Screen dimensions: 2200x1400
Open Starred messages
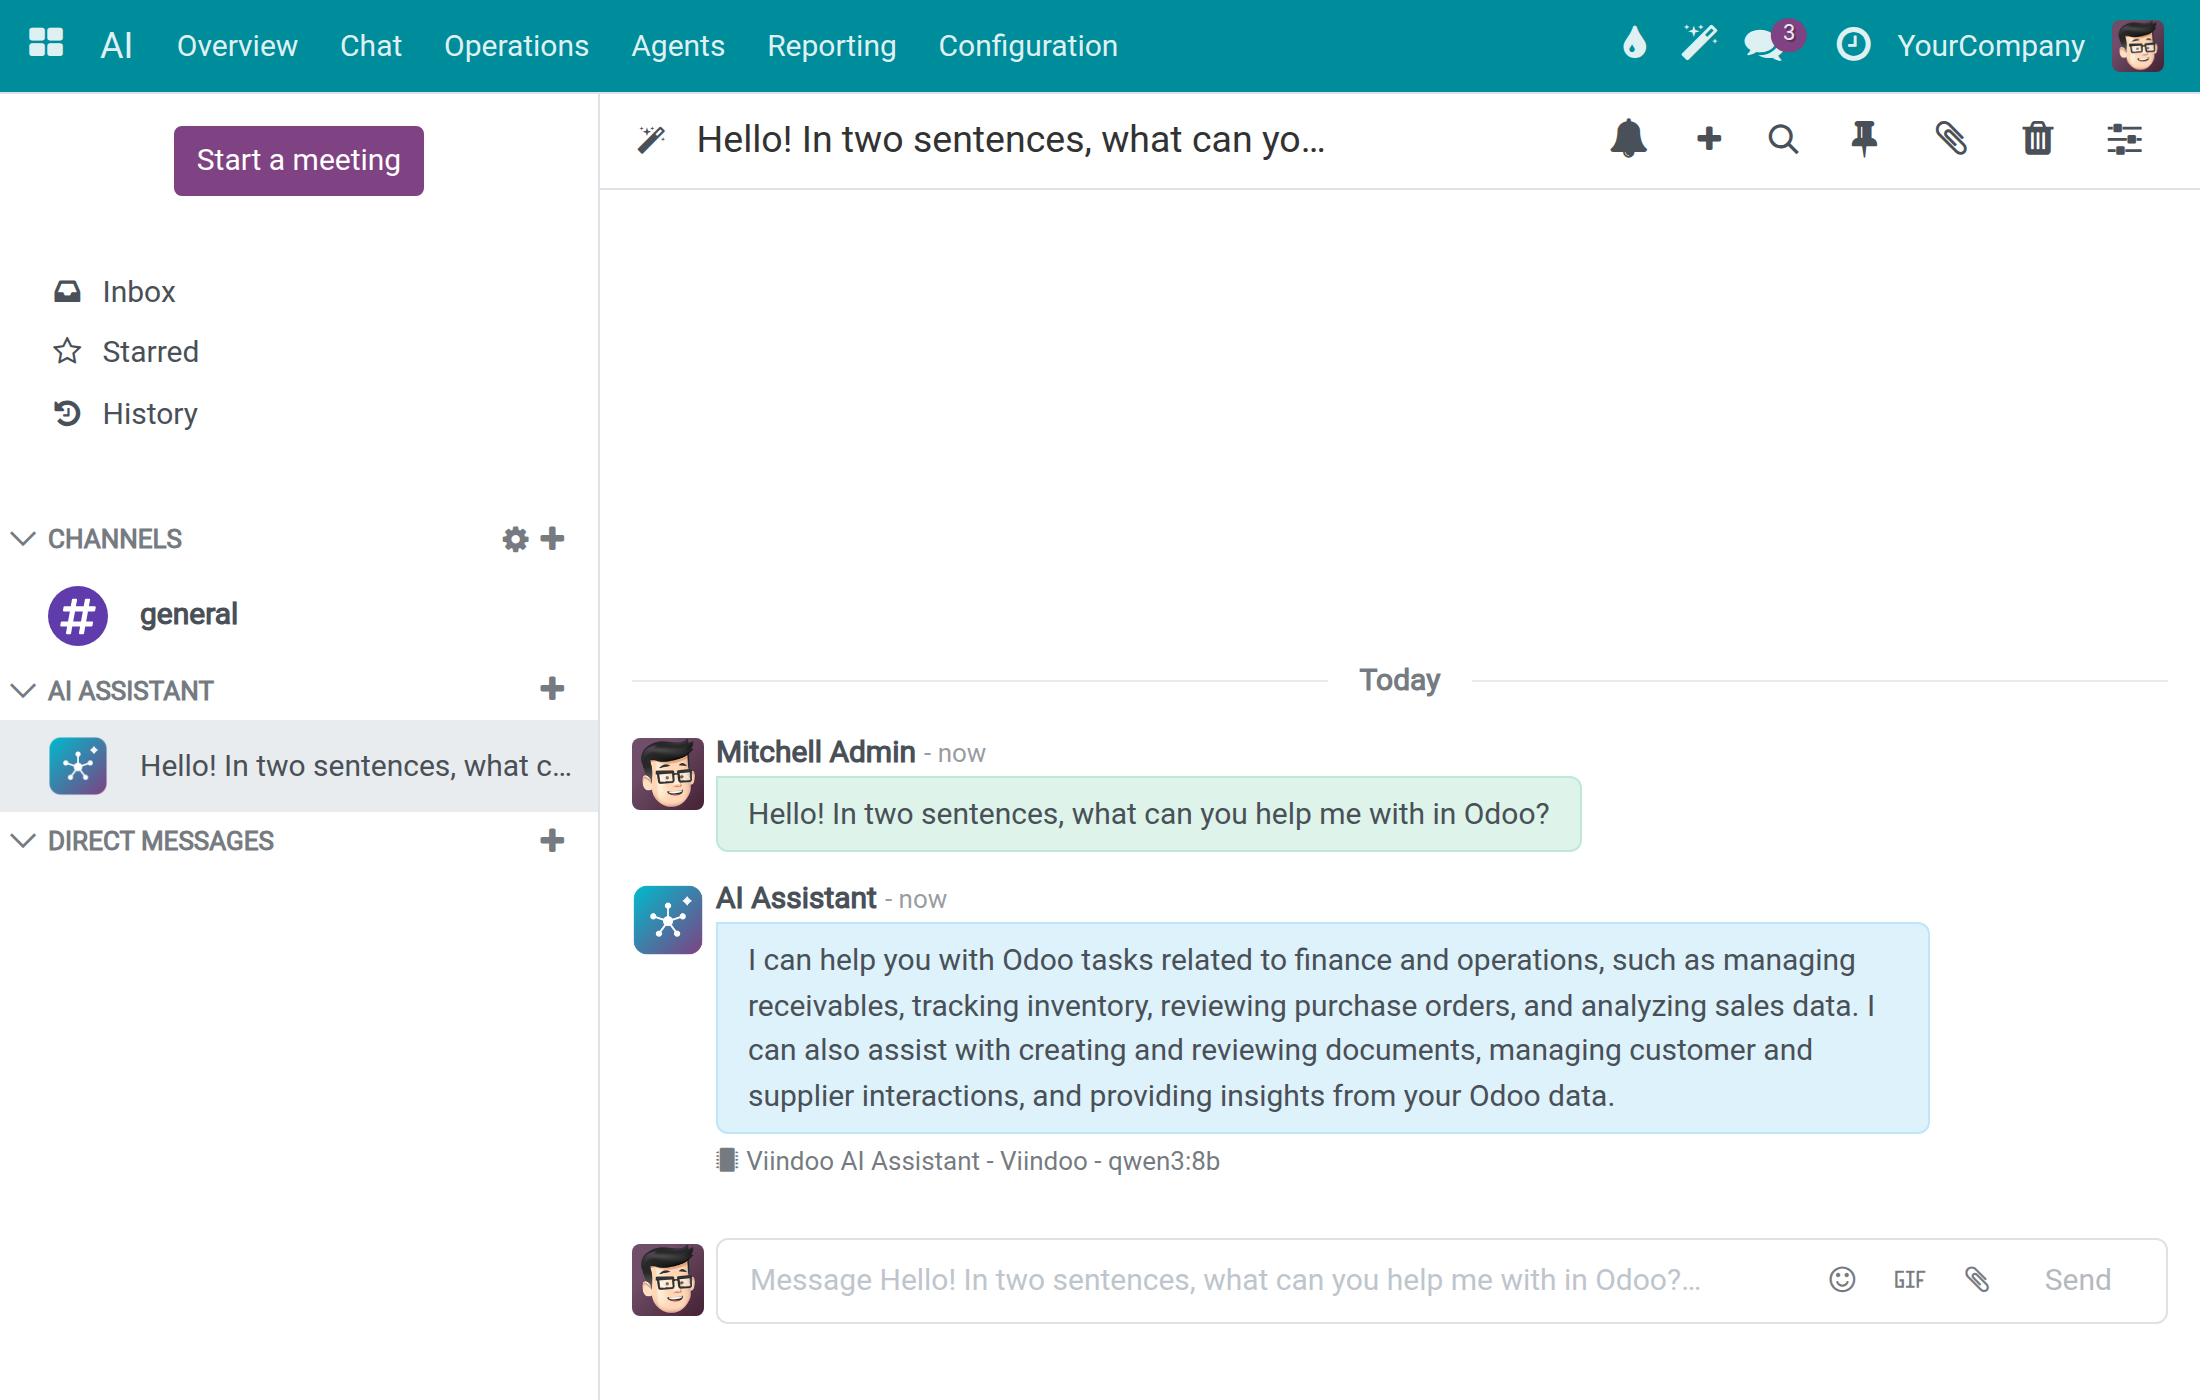click(150, 352)
